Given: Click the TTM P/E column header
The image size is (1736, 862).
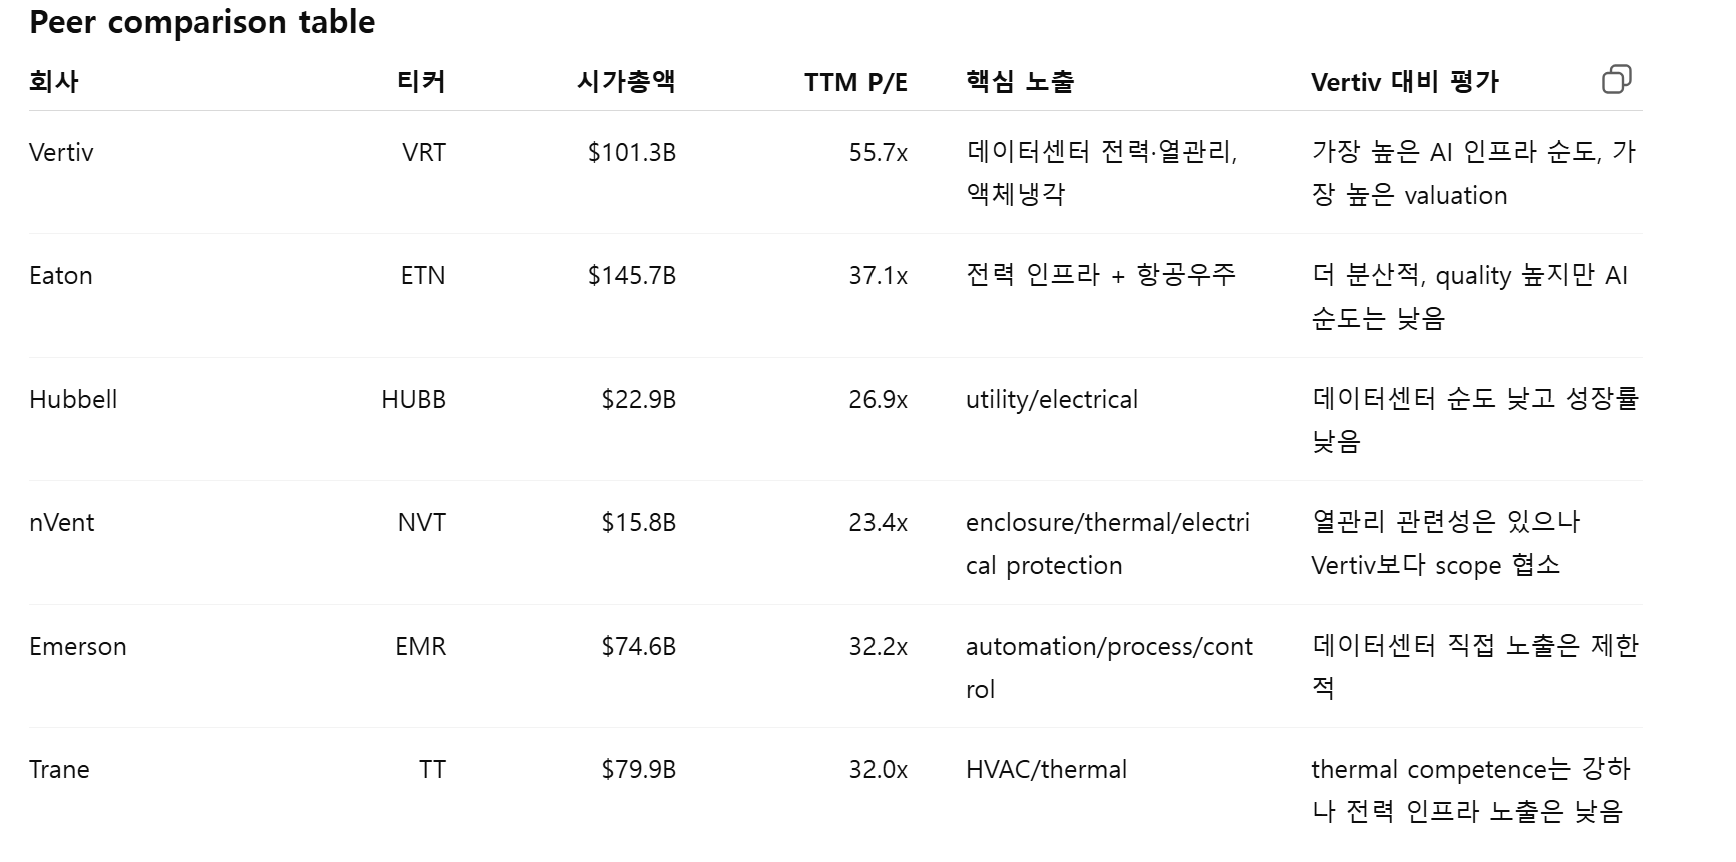Looking at the screenshot, I should 855,82.
